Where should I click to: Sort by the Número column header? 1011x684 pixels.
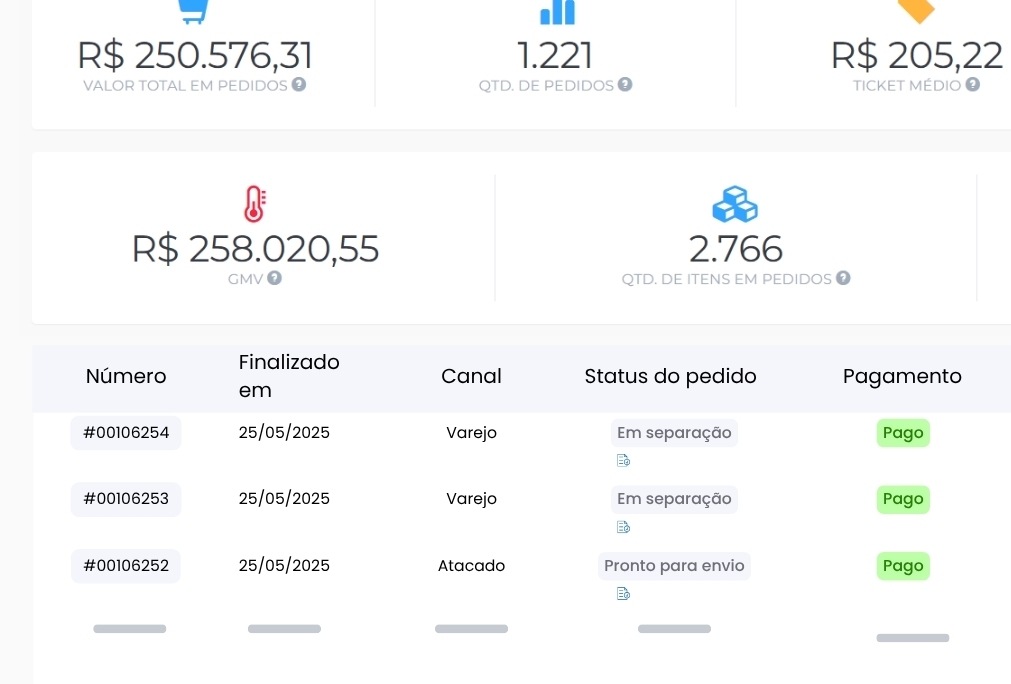coord(126,376)
